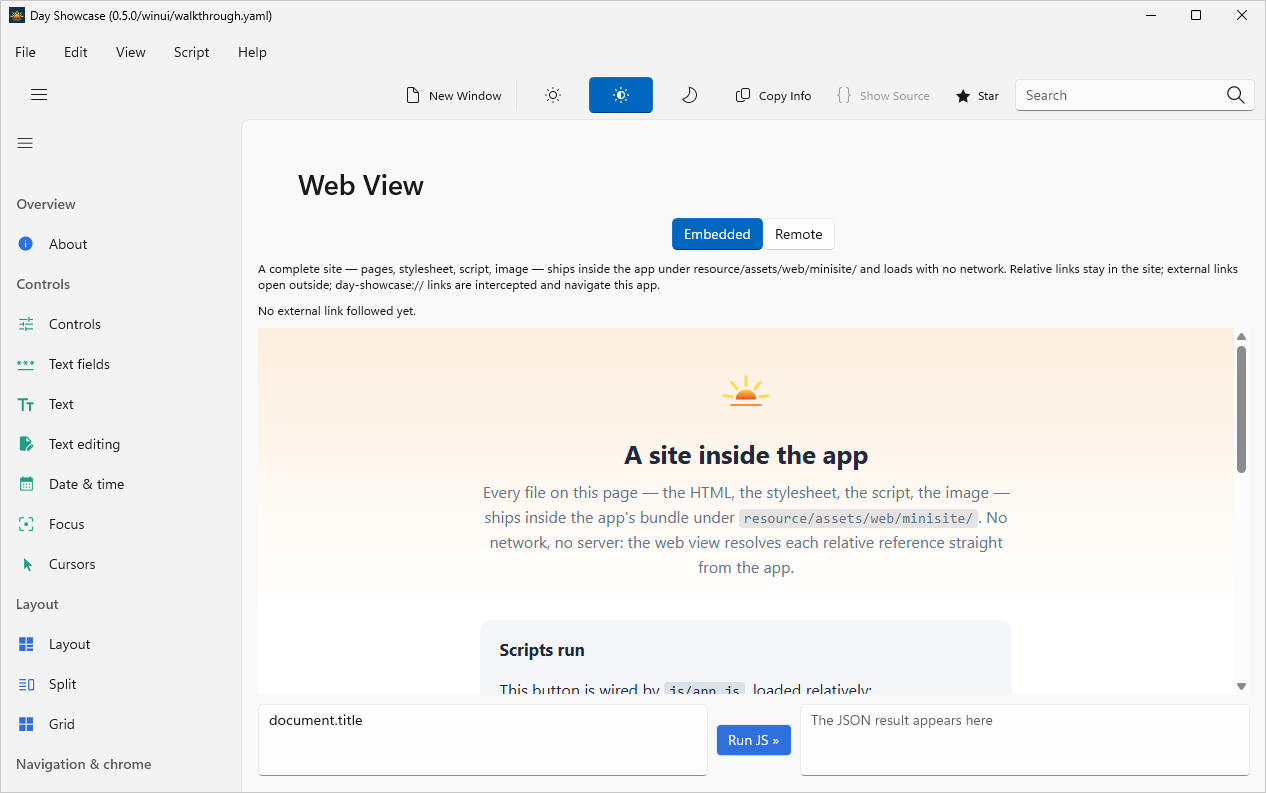Open the Date & time page label
The height and width of the screenshot is (793, 1266).
pyautogui.click(x=87, y=484)
